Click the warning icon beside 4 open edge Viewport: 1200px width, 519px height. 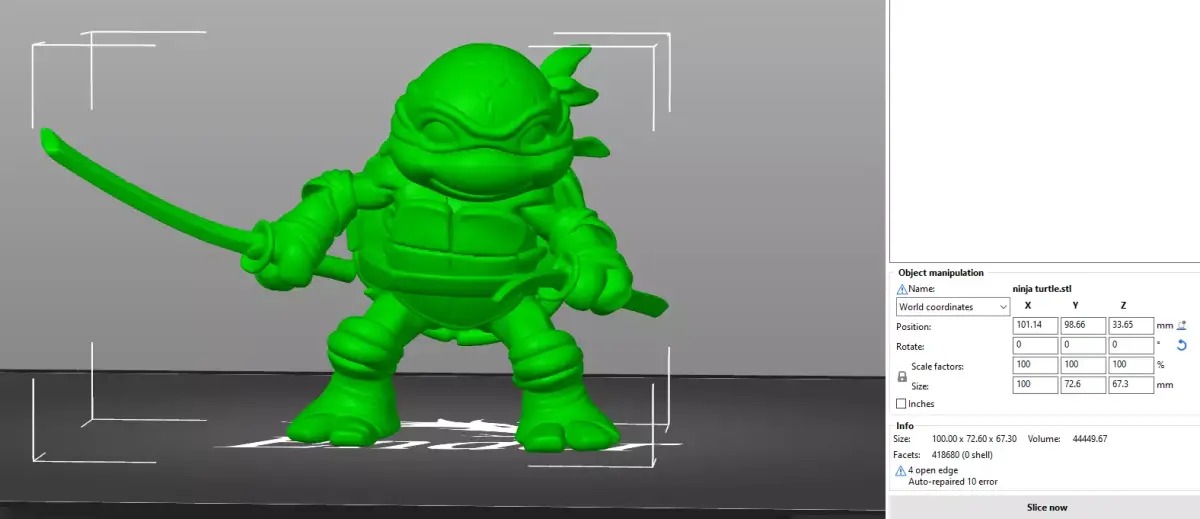(900, 469)
